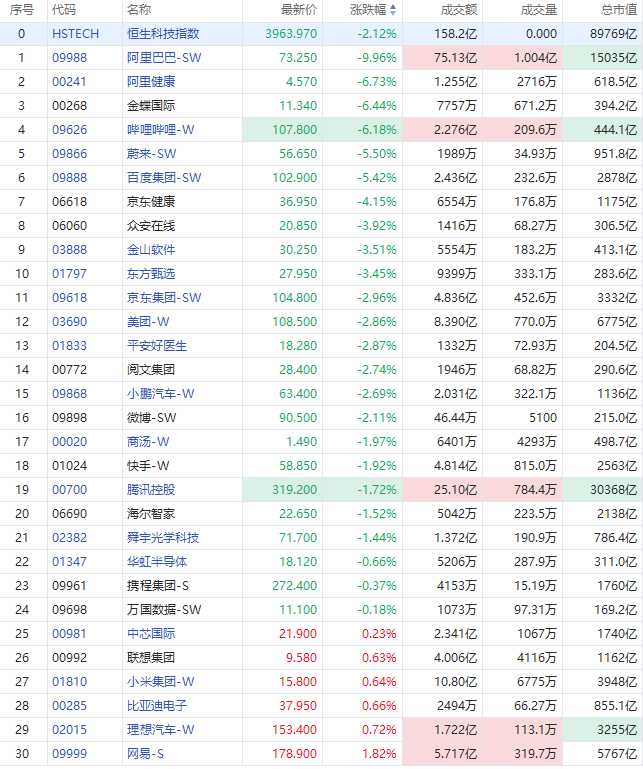The width and height of the screenshot is (643, 769).
Task: Click the 恒生科技指数 index name
Action: click(x=163, y=34)
